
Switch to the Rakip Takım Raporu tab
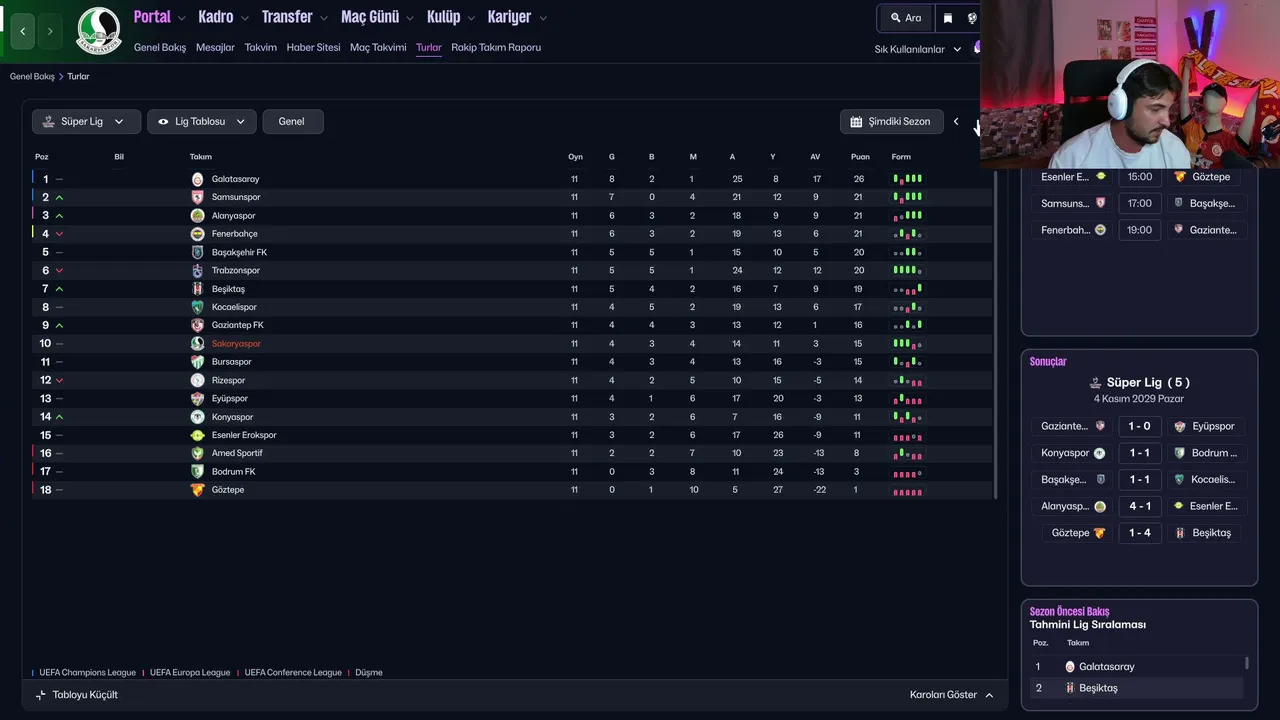(496, 47)
